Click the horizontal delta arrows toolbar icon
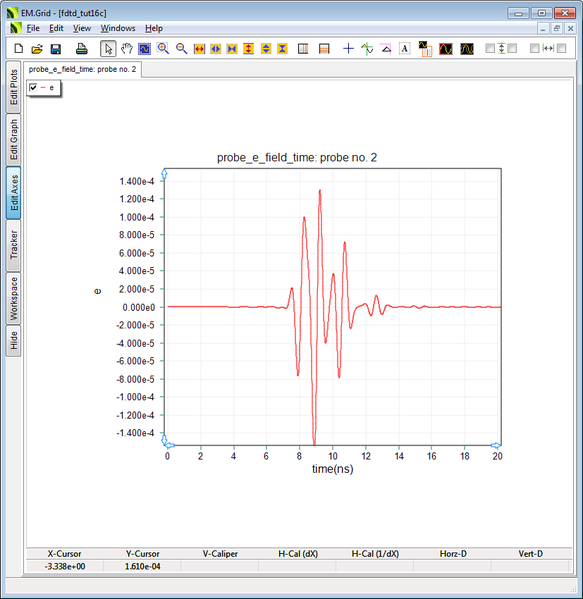This screenshot has width=583, height=599. coord(548,48)
